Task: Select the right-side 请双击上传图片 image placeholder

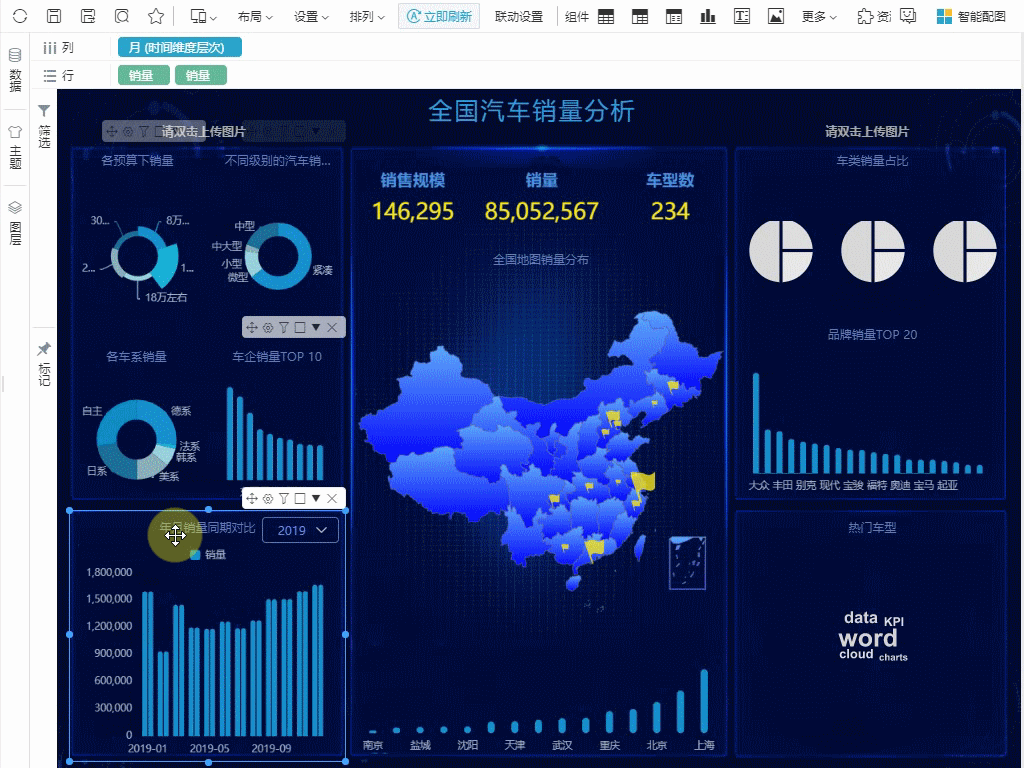Action: point(867,132)
